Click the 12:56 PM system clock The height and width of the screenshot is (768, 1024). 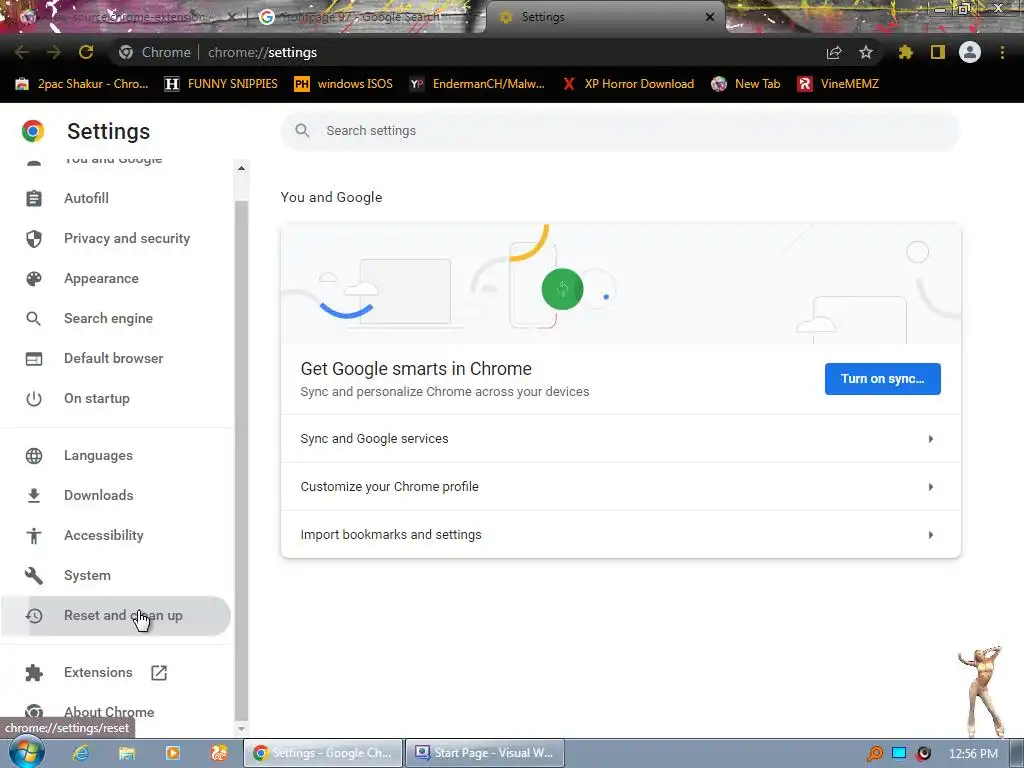973,754
